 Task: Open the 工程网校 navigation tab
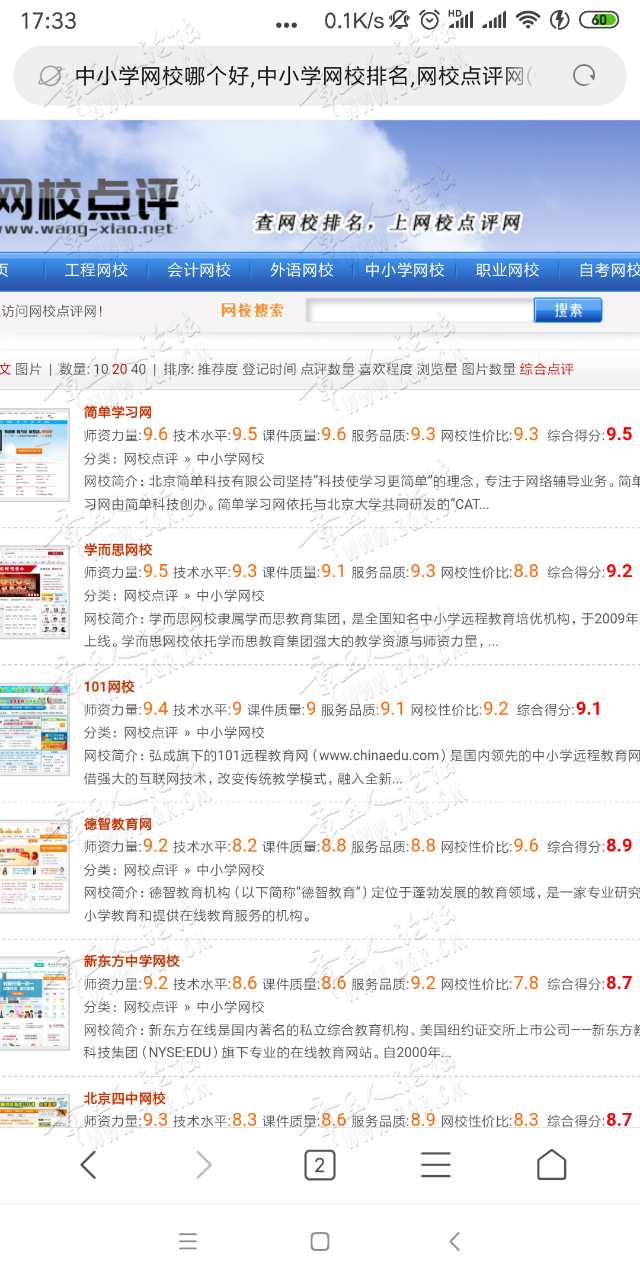pyautogui.click(x=96, y=270)
